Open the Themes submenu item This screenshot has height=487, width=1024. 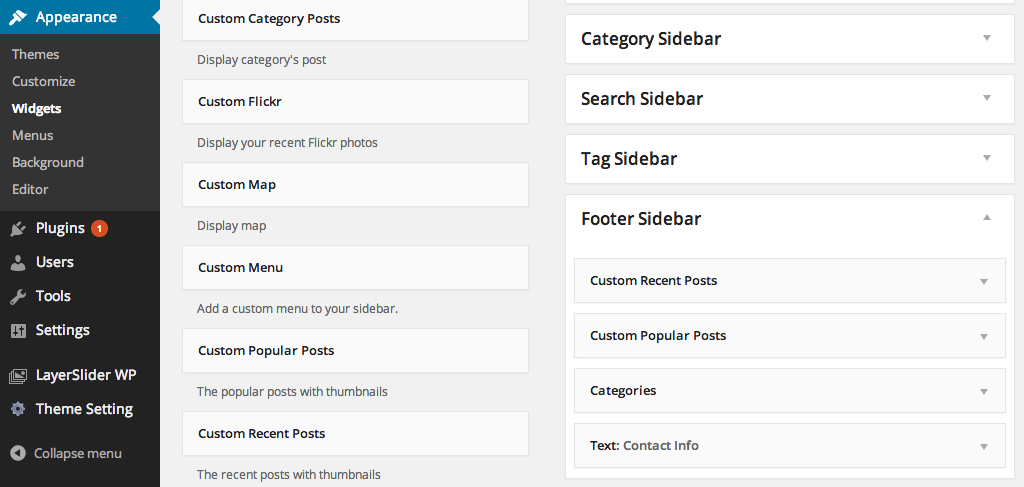(x=36, y=54)
